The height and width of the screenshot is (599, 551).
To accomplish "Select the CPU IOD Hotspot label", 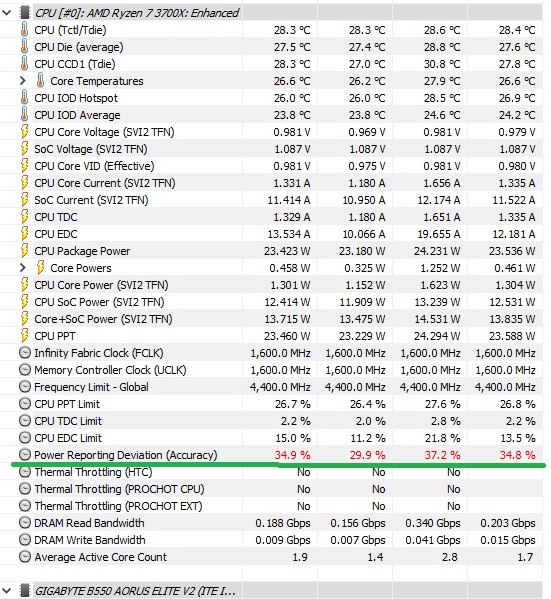I will pyautogui.click(x=76, y=98).
